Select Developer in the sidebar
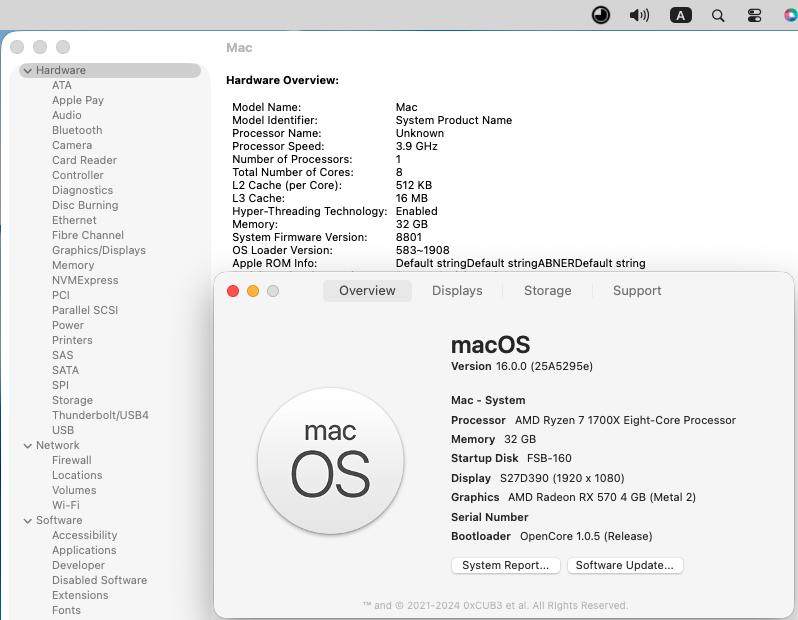Viewport: 798px width, 620px height. pyautogui.click(x=78, y=566)
